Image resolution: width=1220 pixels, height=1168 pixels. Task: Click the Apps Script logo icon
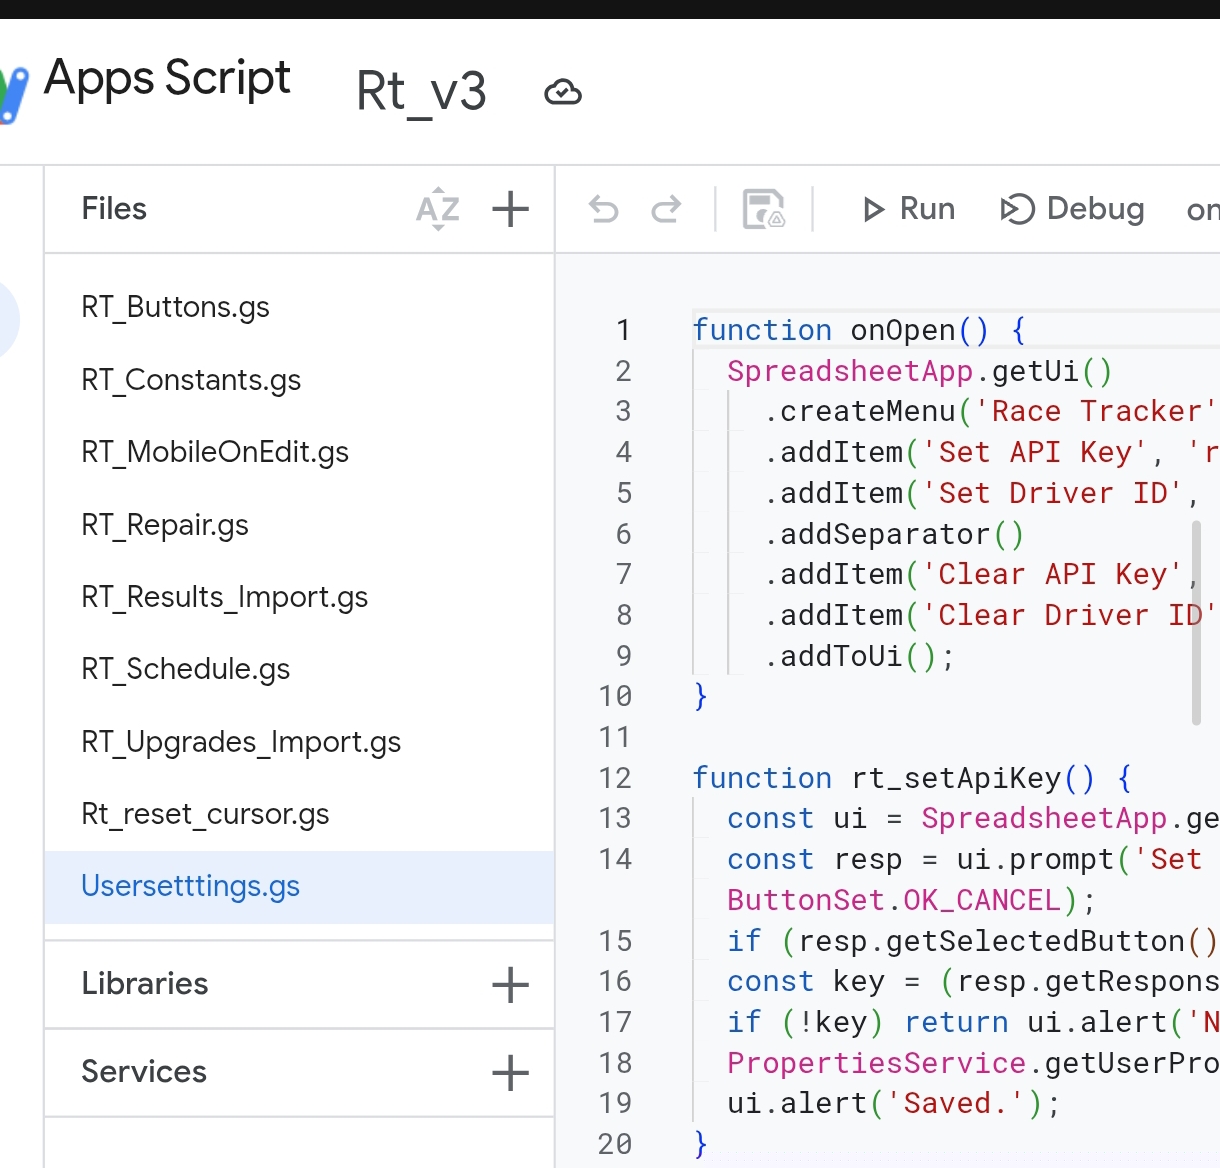pyautogui.click(x=14, y=92)
